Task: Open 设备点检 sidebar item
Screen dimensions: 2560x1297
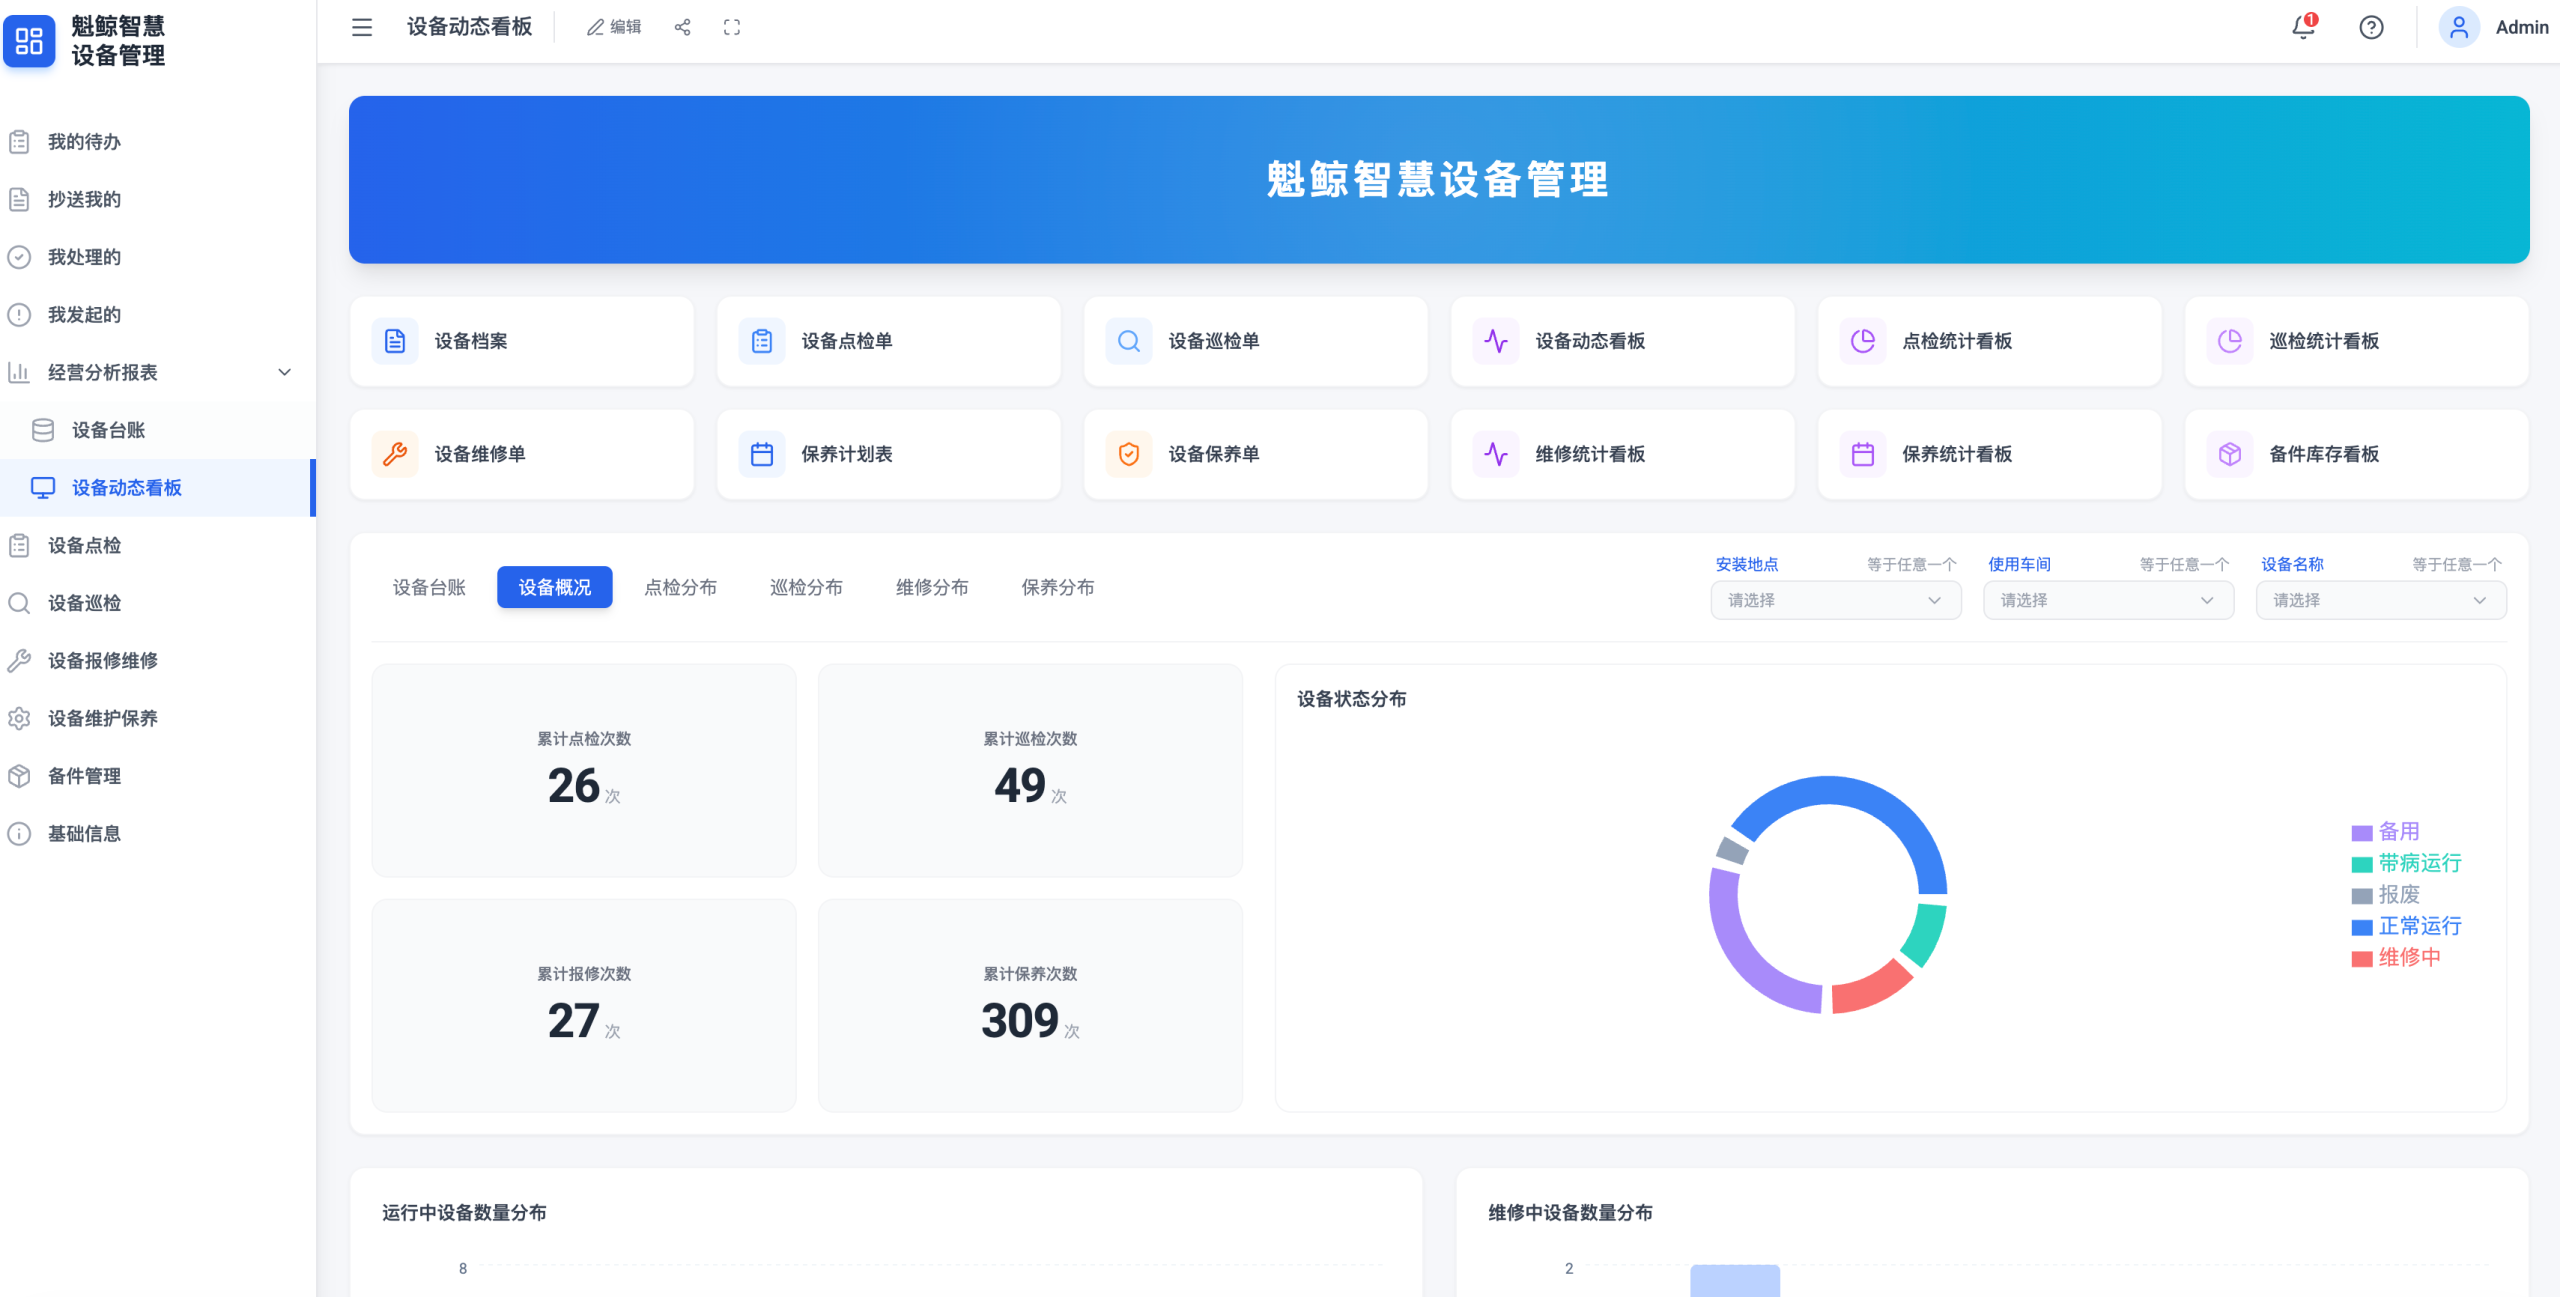Action: point(157,545)
